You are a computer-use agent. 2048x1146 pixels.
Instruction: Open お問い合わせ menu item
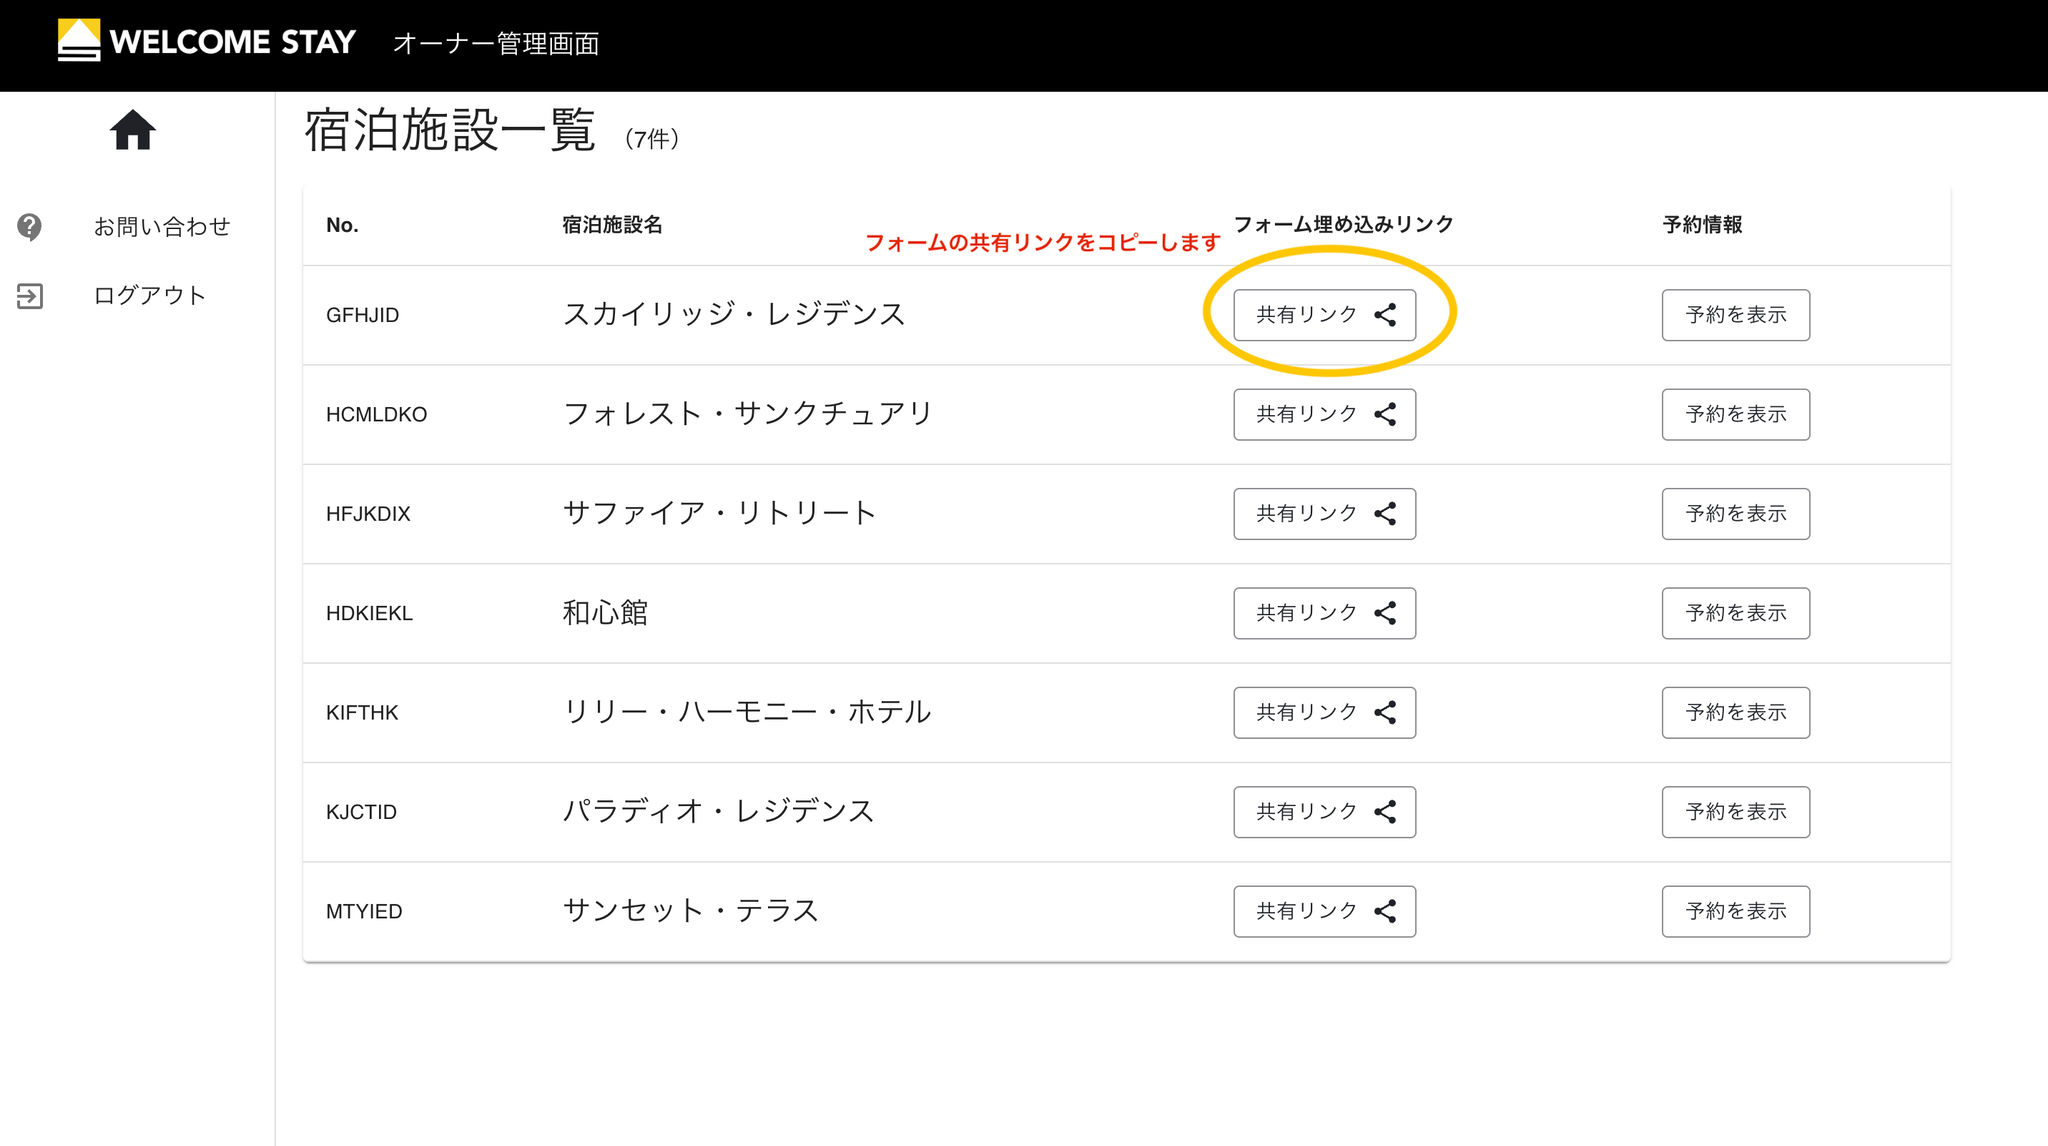point(162,227)
